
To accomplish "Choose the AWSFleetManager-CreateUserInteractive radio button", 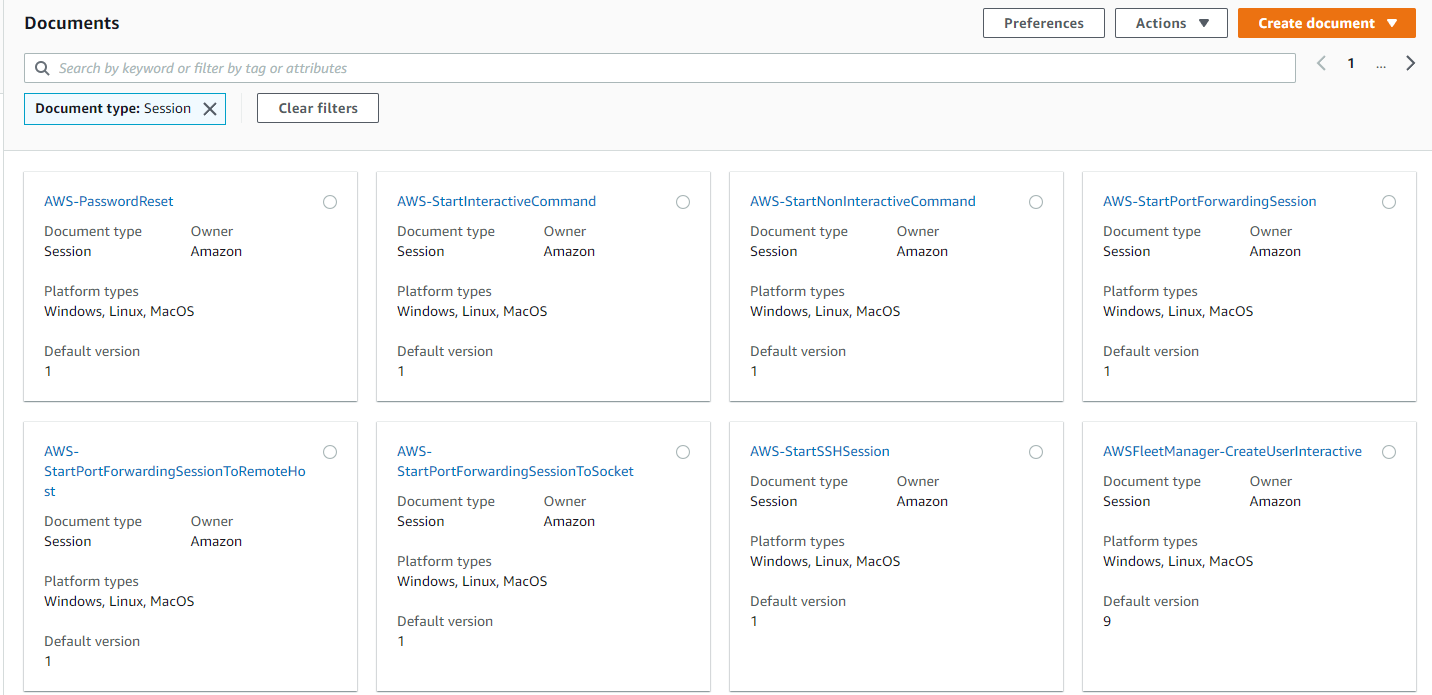I will 1389,452.
